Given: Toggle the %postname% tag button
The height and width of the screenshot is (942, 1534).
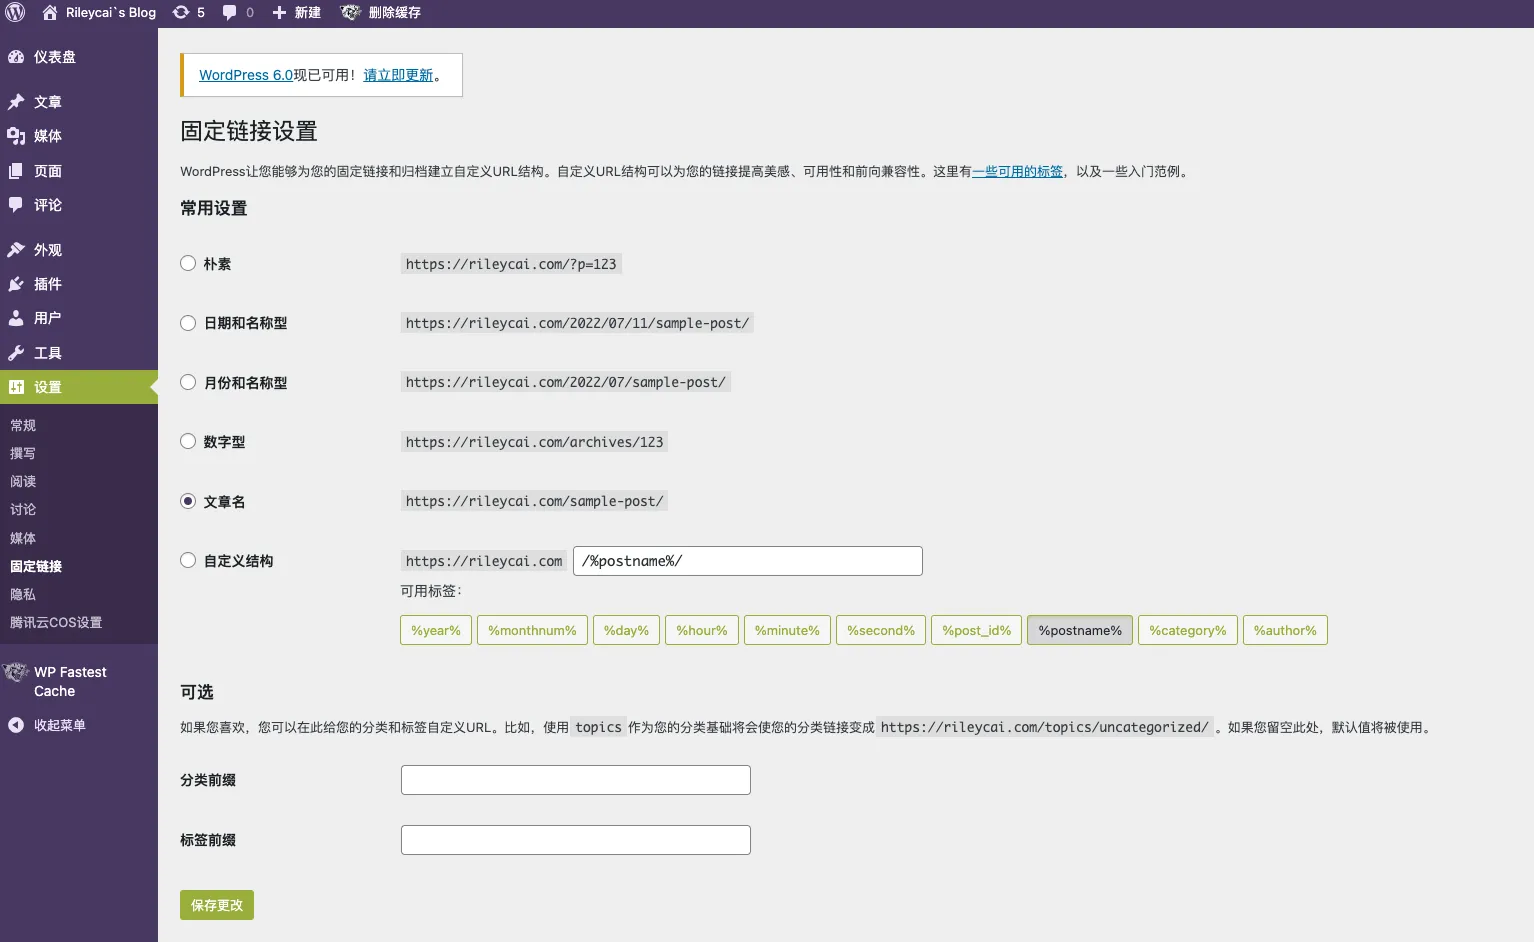Looking at the screenshot, I should coord(1080,630).
